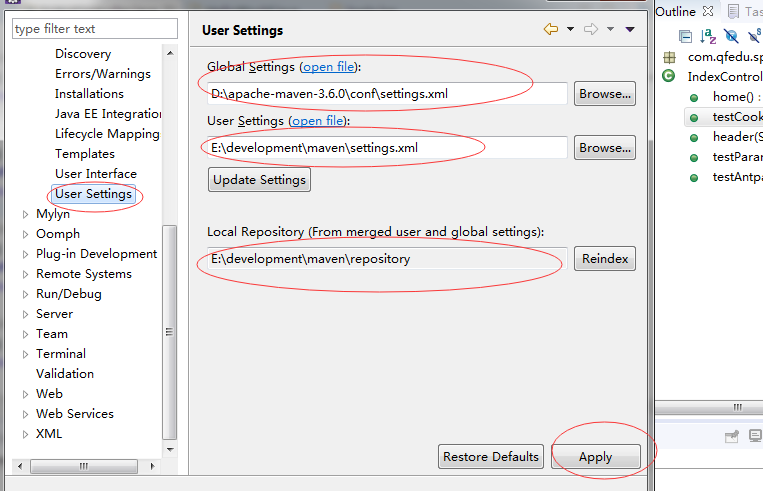Viewport: 763px width, 491px height.
Task: Click the back navigation arrow icon
Action: tap(550, 30)
